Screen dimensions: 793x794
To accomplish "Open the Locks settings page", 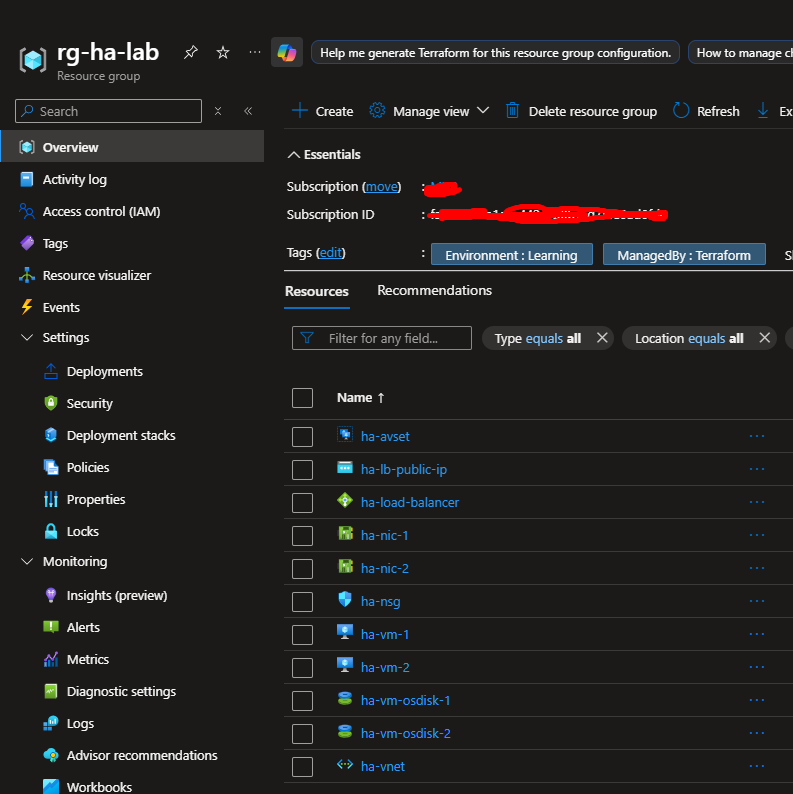I will (x=82, y=531).
